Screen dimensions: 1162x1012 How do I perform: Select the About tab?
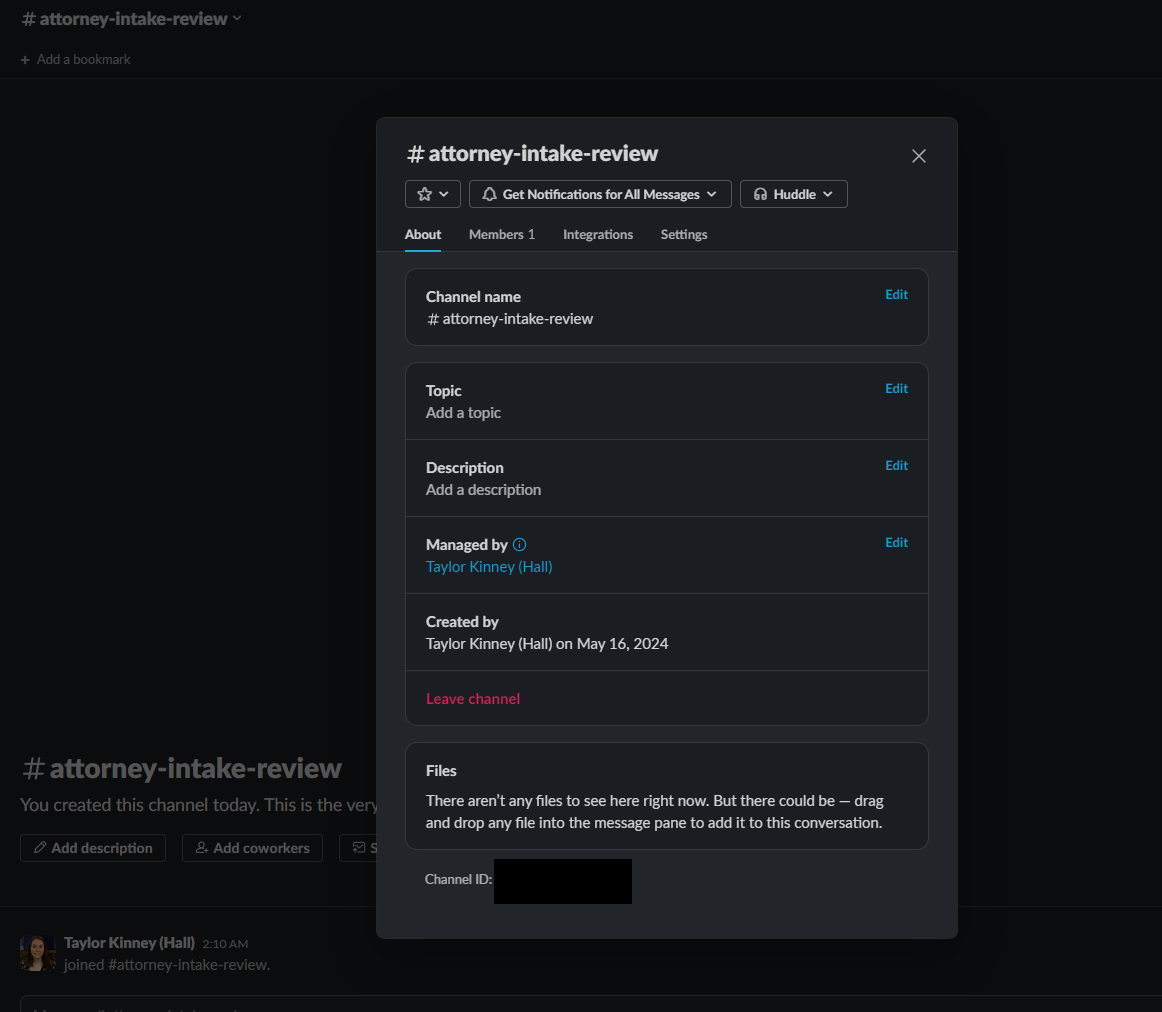tap(422, 234)
